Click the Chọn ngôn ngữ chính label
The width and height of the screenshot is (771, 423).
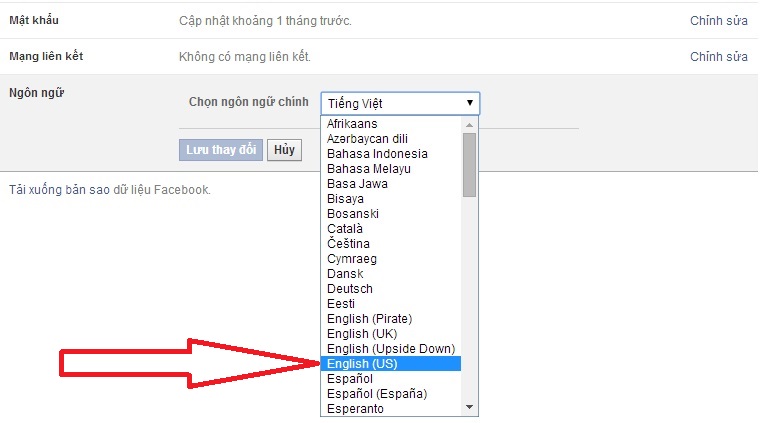(x=249, y=102)
